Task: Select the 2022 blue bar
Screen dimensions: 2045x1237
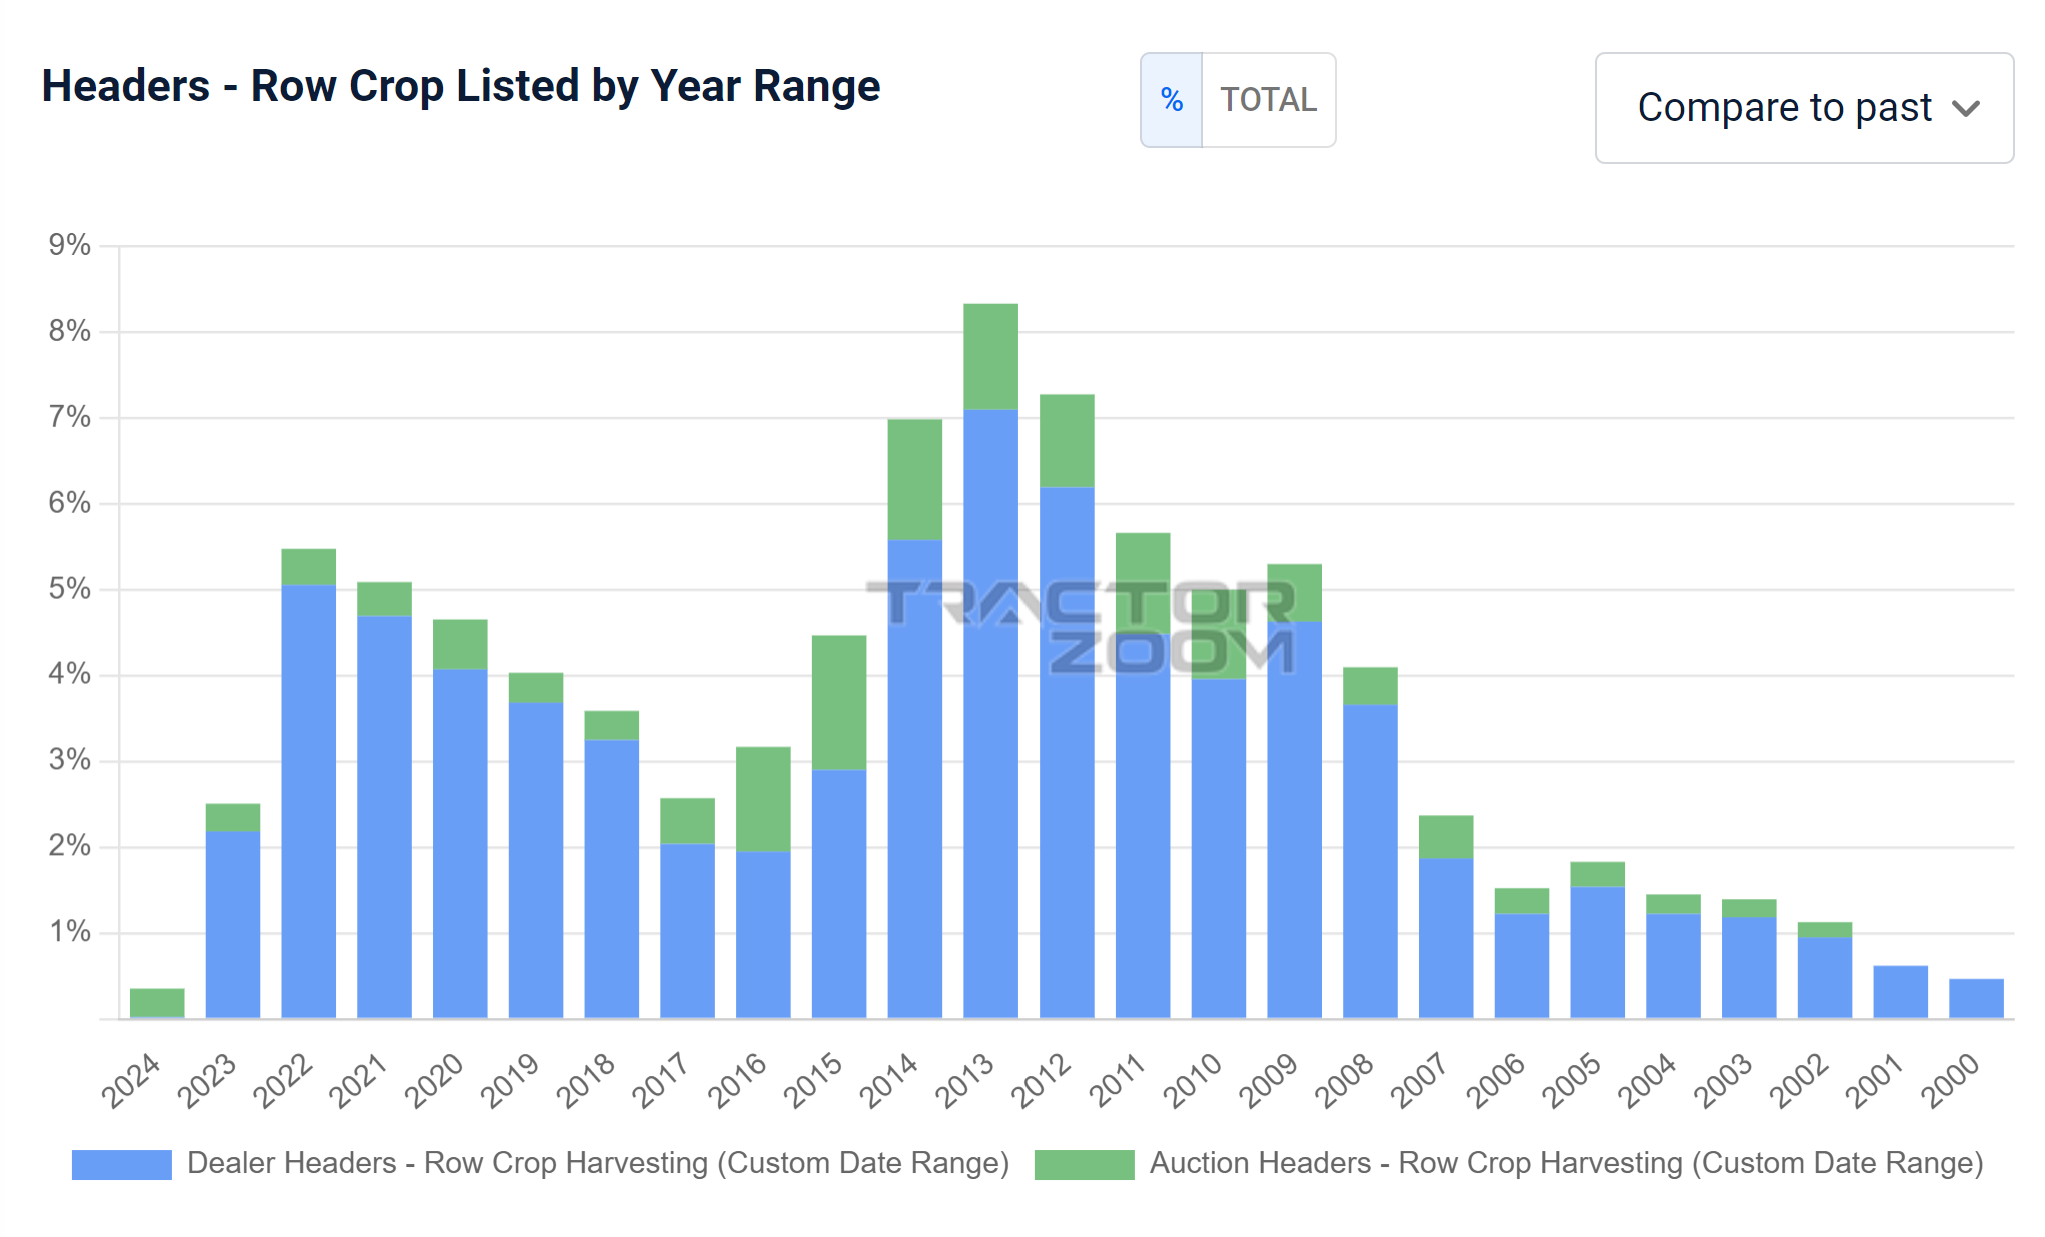Action: point(308,800)
